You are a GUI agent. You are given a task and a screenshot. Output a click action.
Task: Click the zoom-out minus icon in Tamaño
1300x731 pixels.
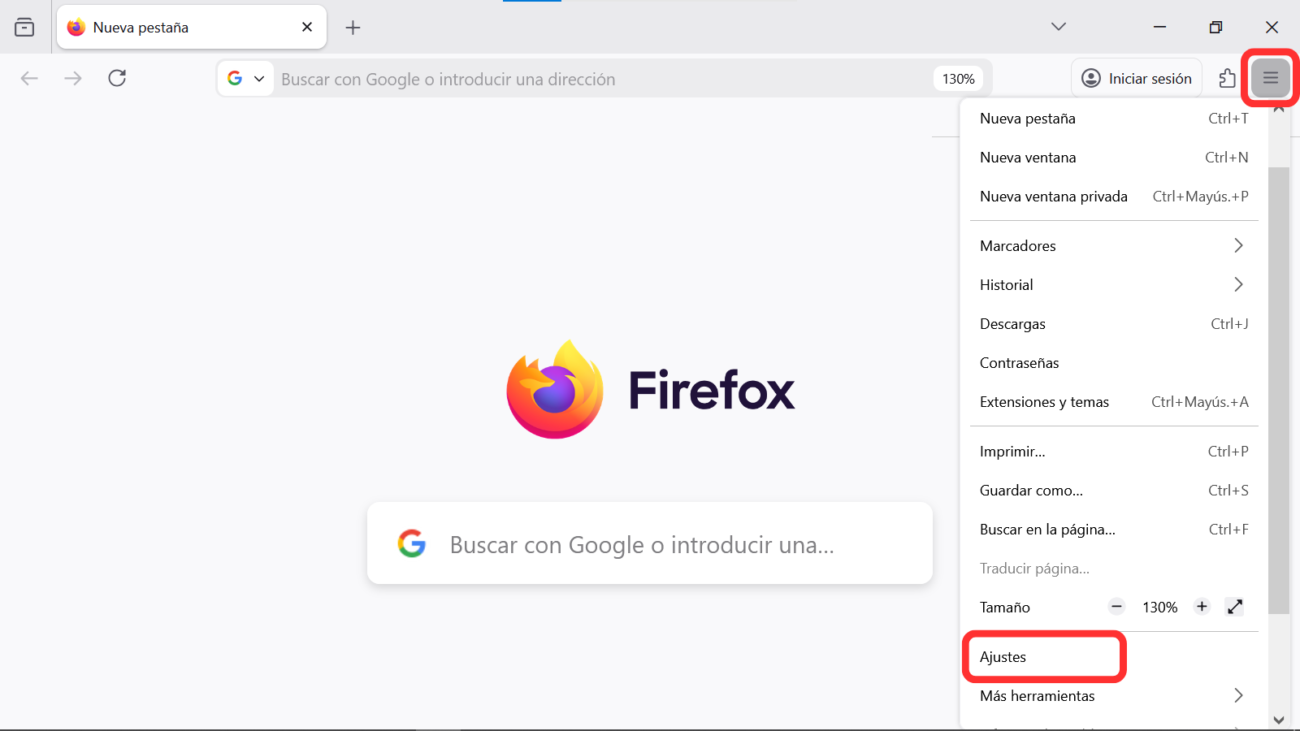point(1117,607)
